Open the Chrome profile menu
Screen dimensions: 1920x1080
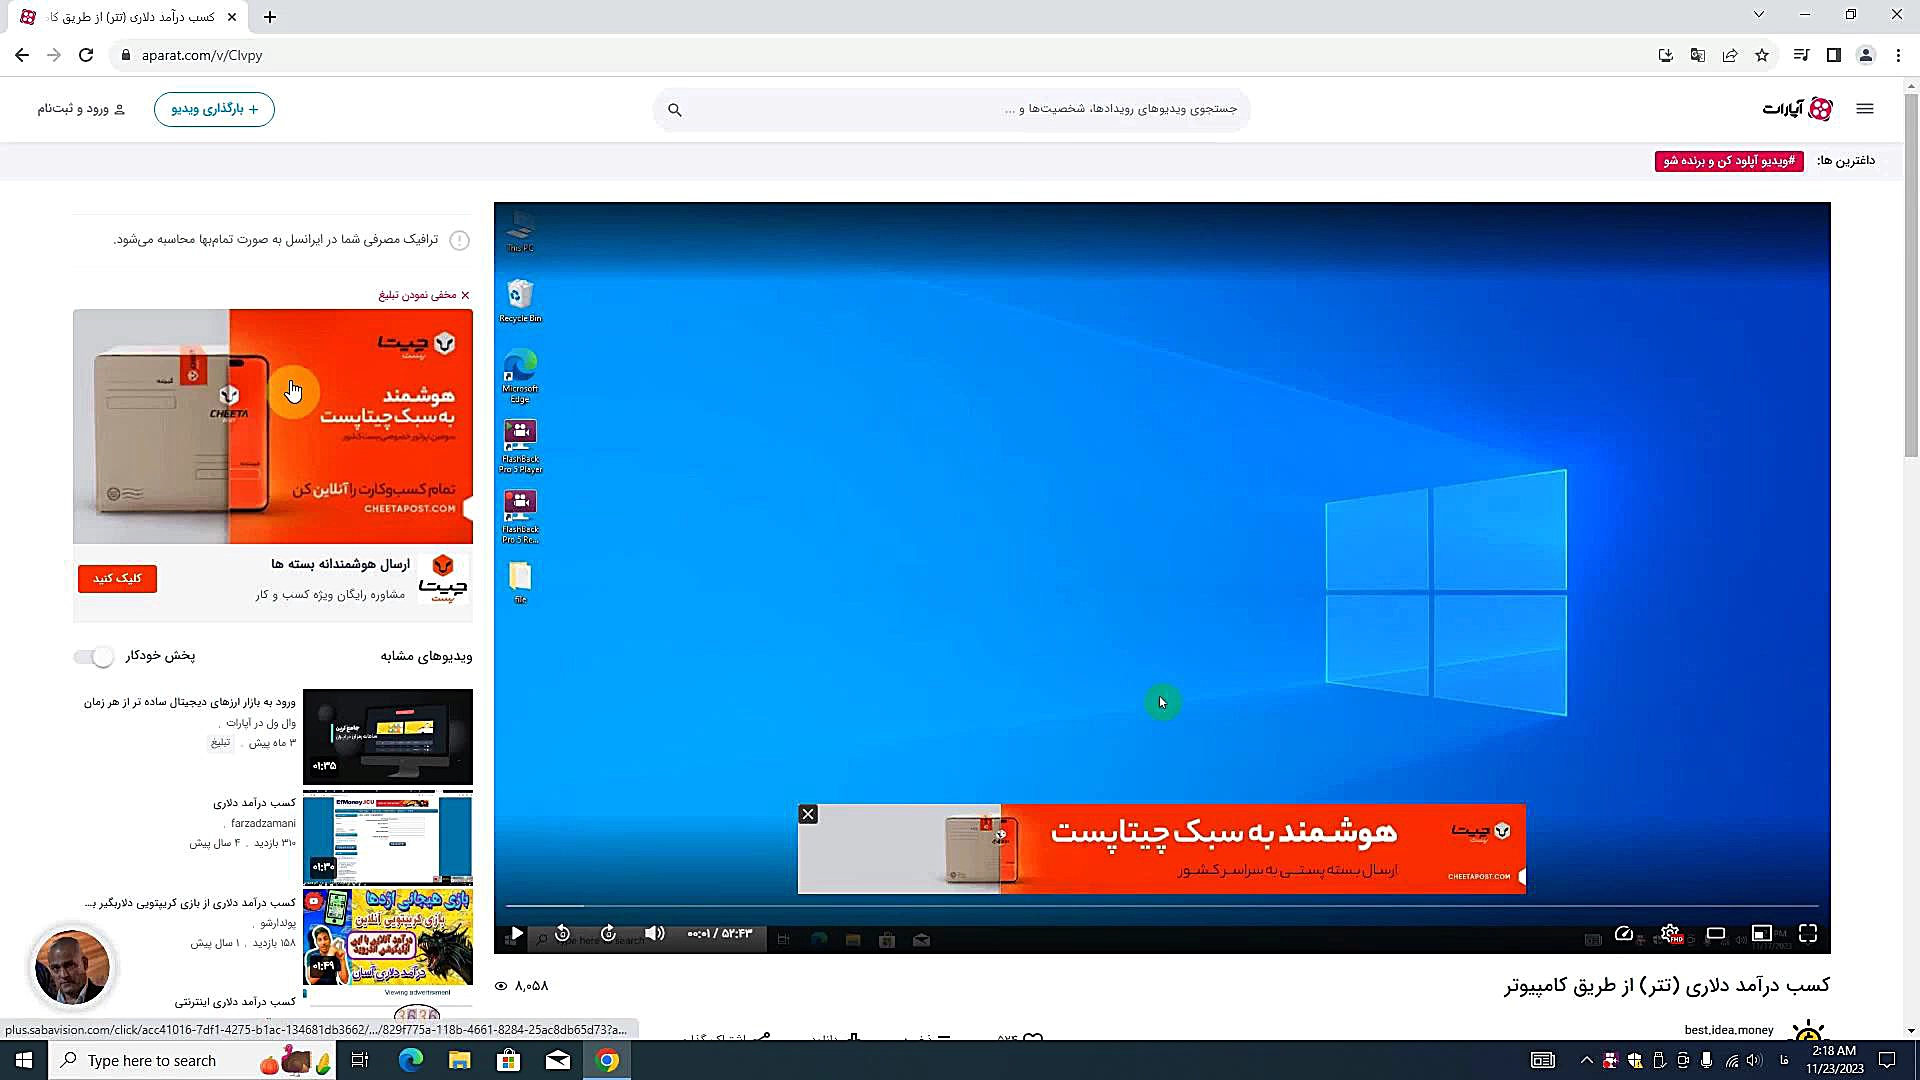coord(1866,55)
